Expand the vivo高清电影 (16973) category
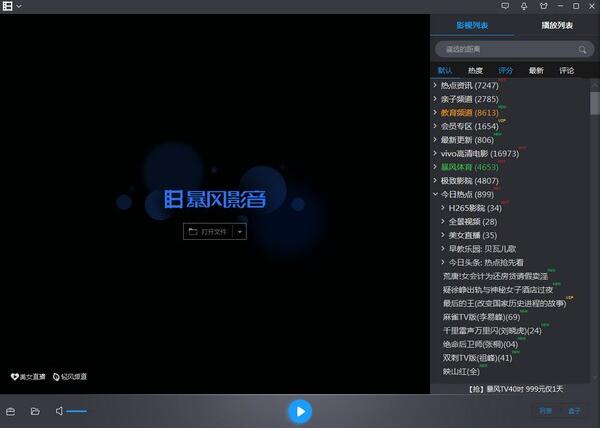 pyautogui.click(x=435, y=153)
